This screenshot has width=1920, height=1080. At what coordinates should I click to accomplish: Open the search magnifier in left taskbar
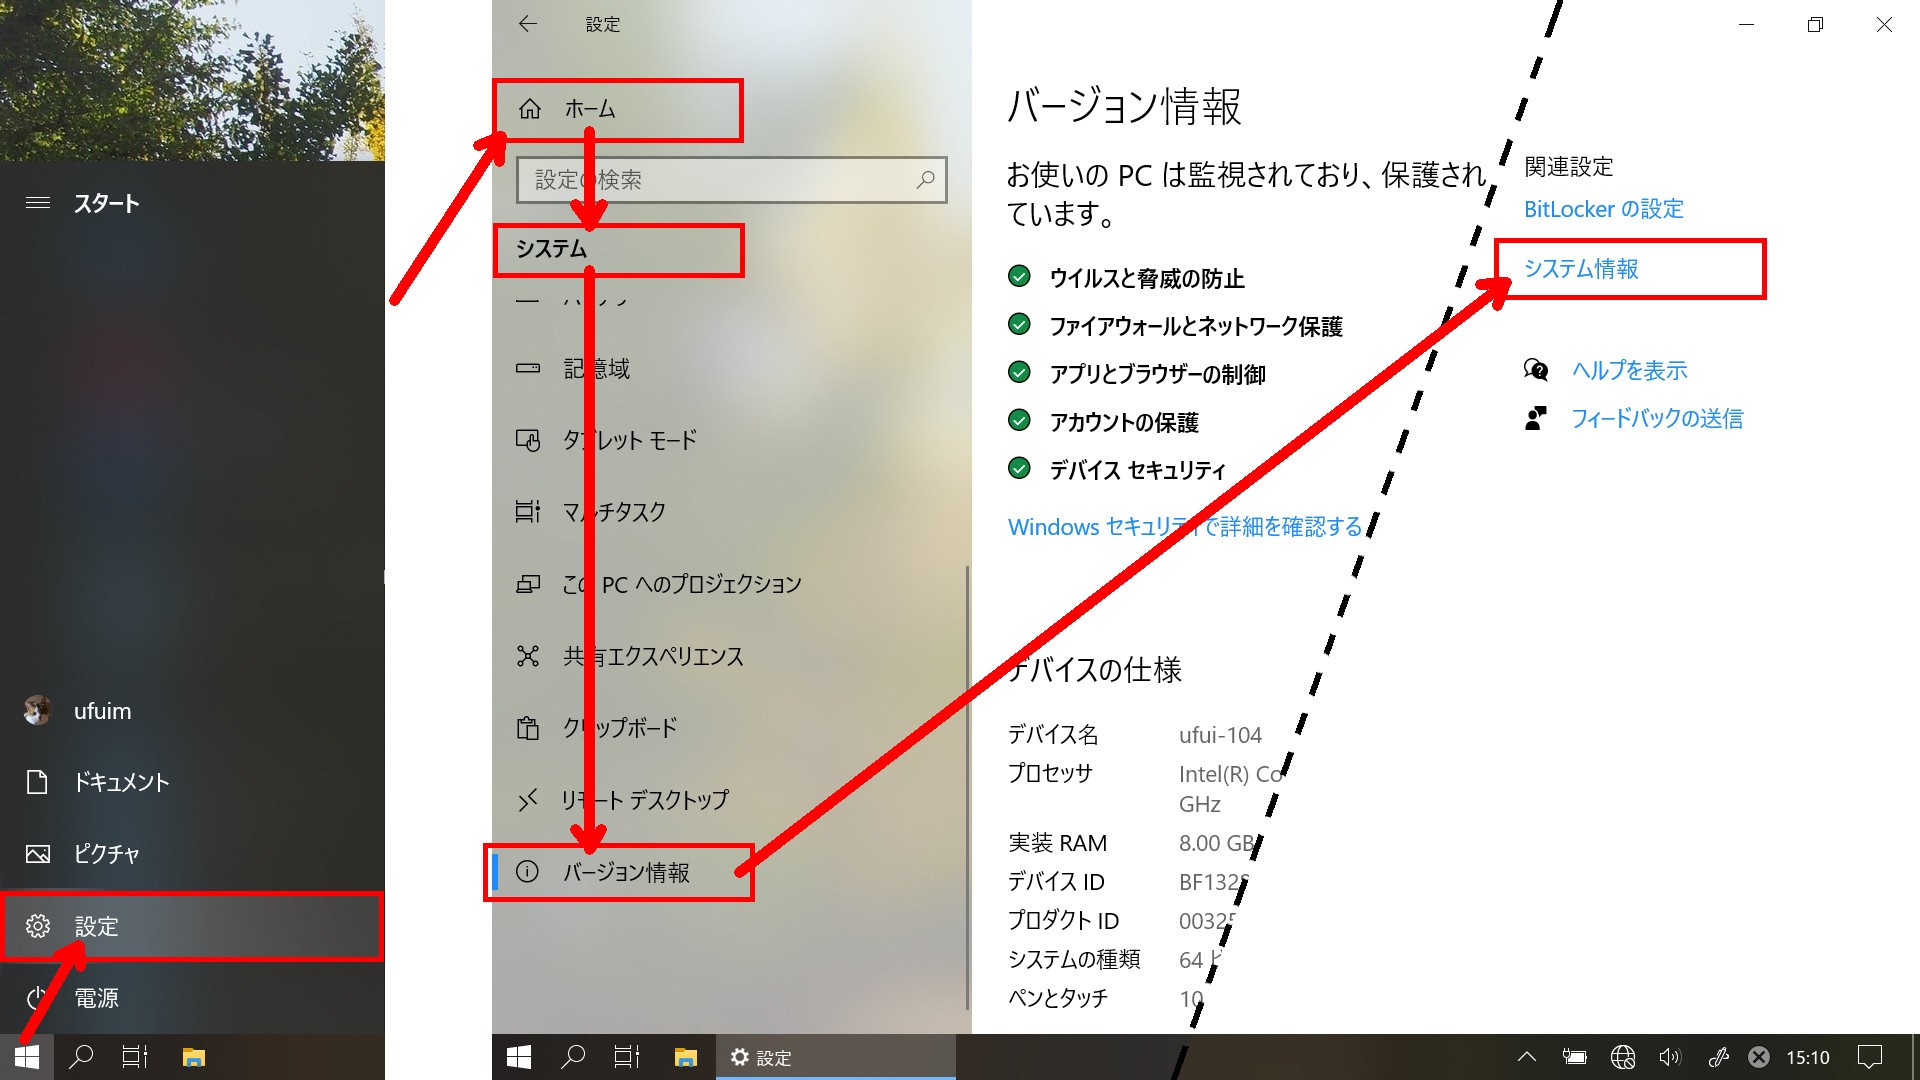(81, 1057)
